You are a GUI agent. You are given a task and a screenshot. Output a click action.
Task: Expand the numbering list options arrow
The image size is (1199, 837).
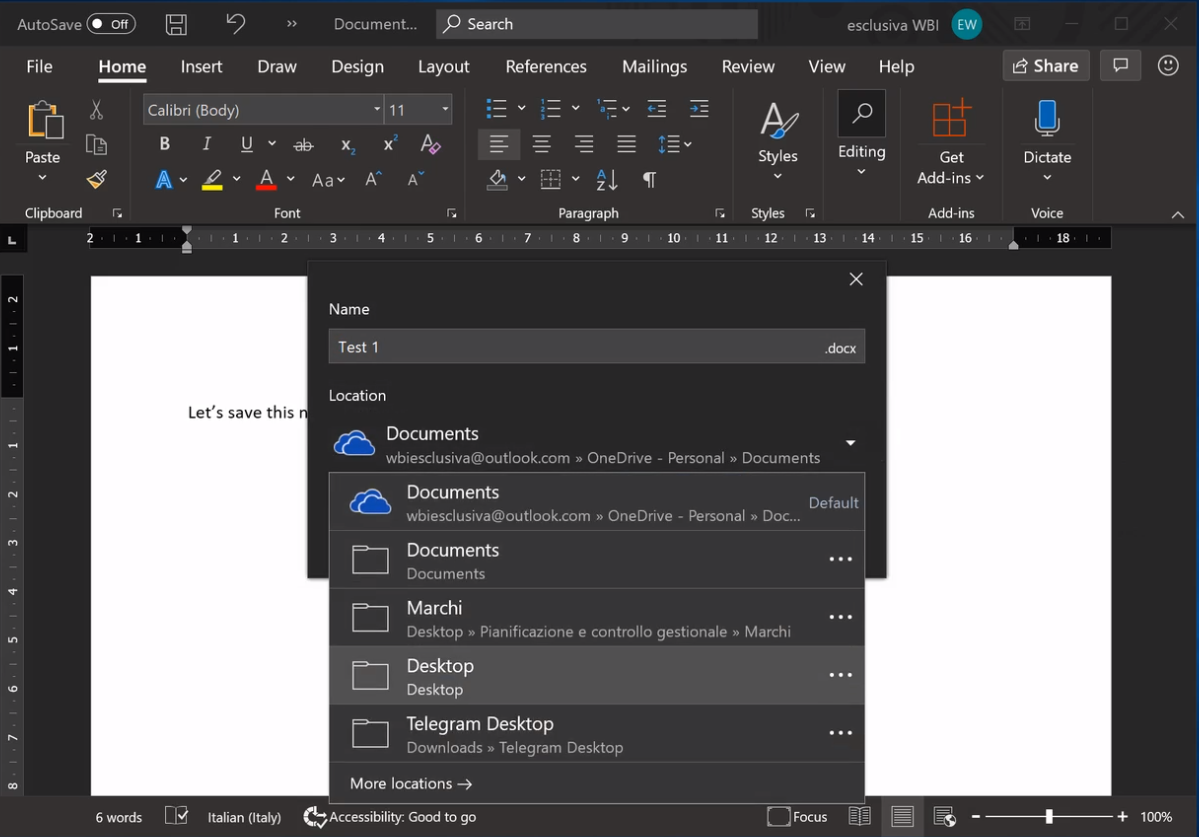[x=576, y=109]
